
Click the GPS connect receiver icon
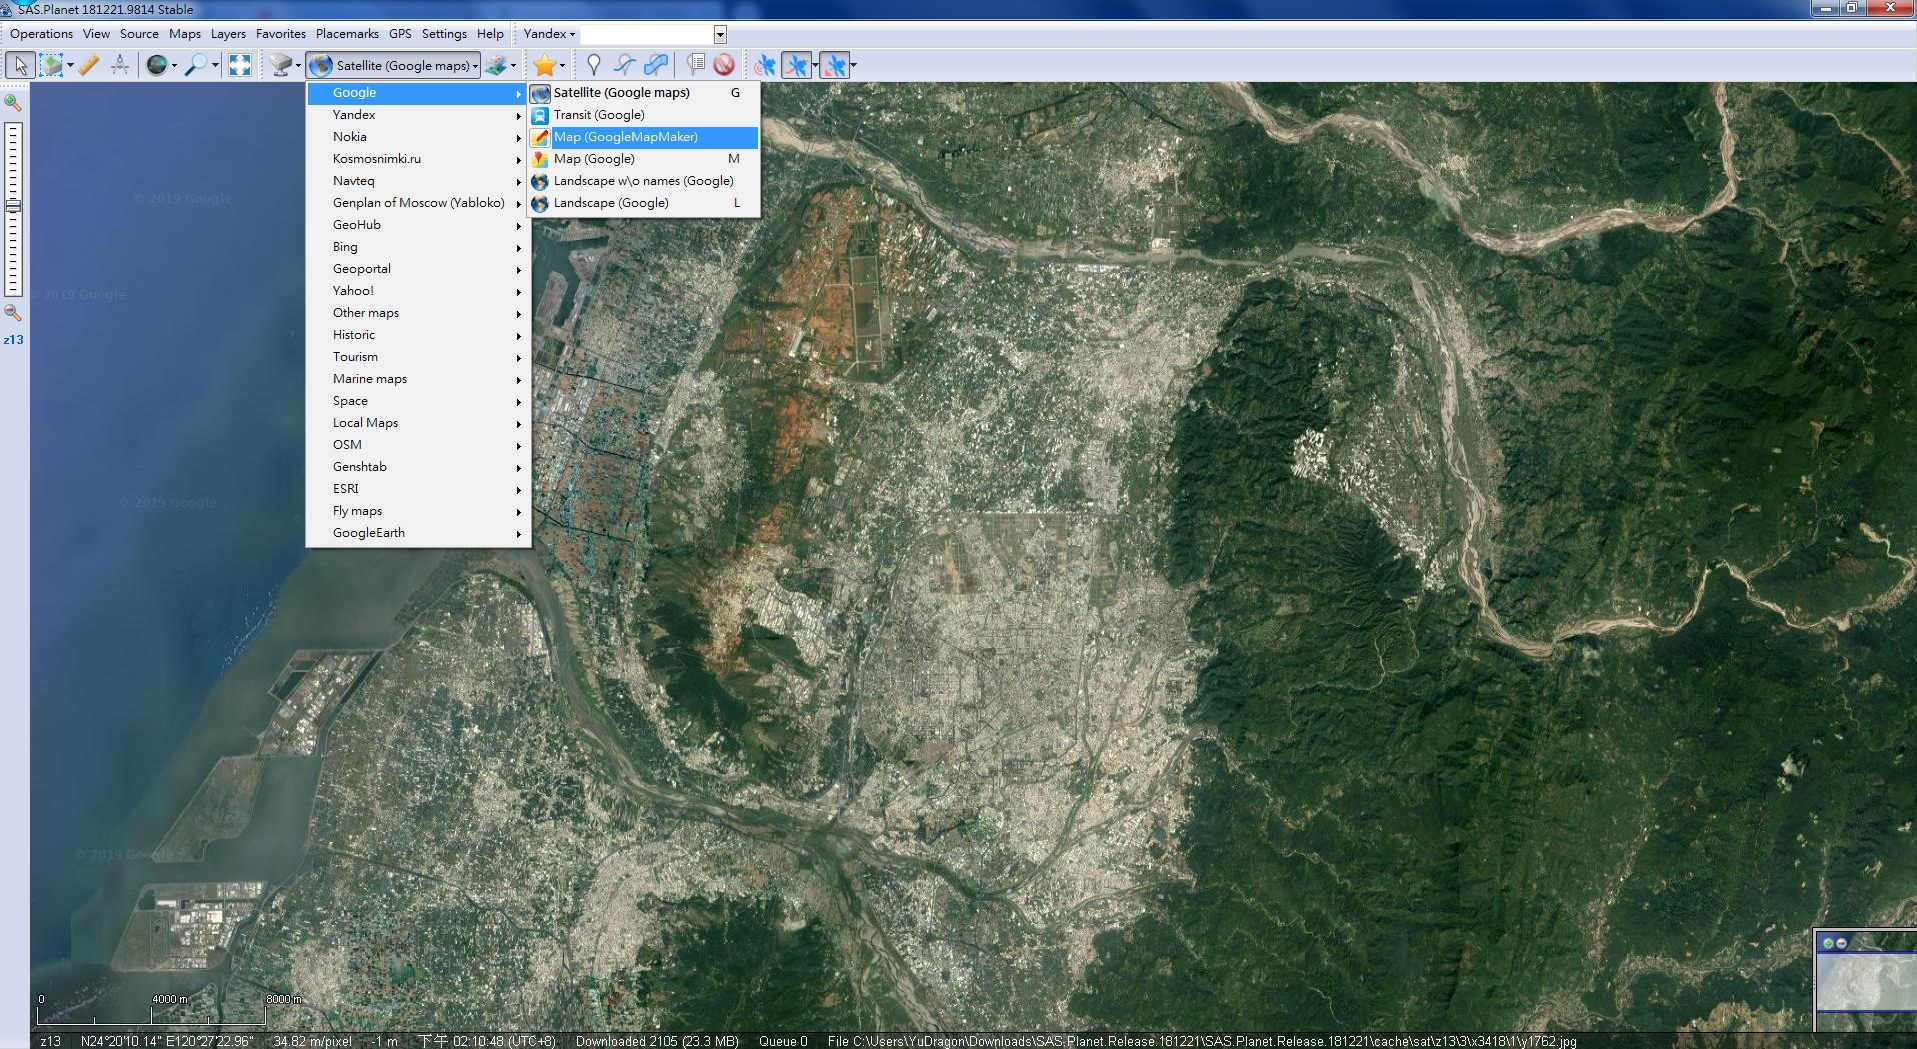click(x=765, y=66)
